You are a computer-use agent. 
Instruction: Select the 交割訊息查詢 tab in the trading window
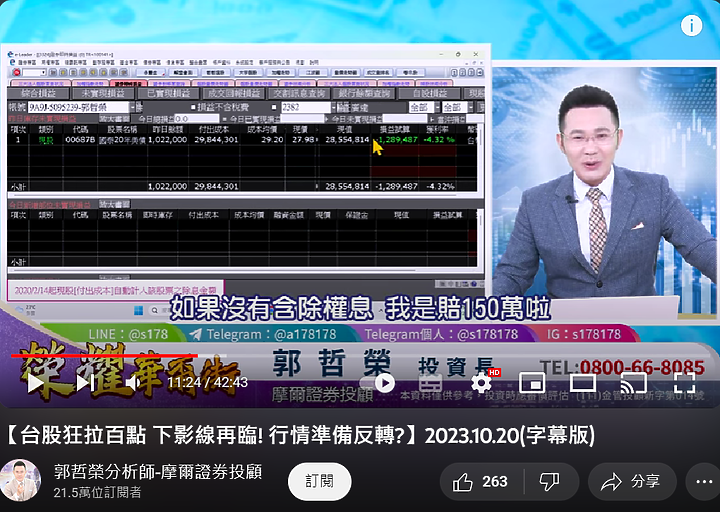point(299,93)
